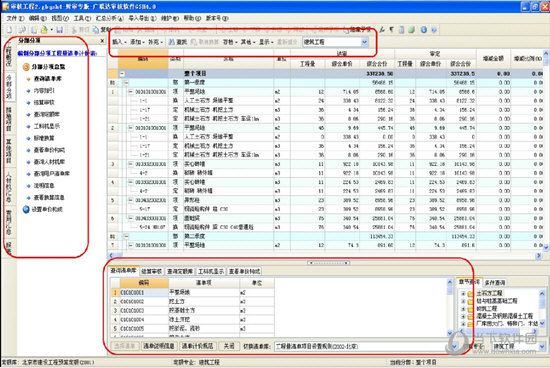Screen dimensions: 550x368
Task: Collapse the 第一季度 section expander
Action: 126,82
